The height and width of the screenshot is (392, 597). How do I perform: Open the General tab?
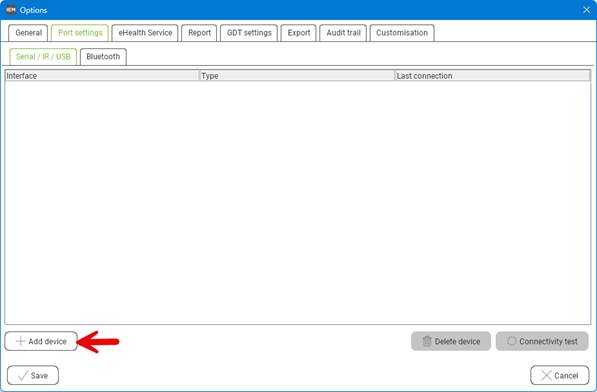coord(28,33)
